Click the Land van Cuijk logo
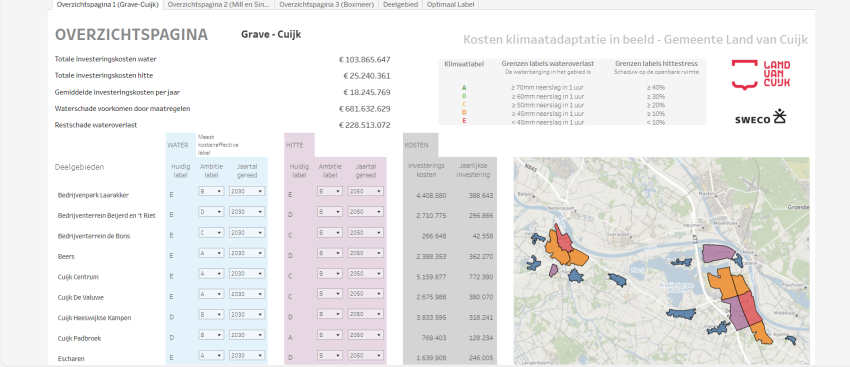 point(761,74)
